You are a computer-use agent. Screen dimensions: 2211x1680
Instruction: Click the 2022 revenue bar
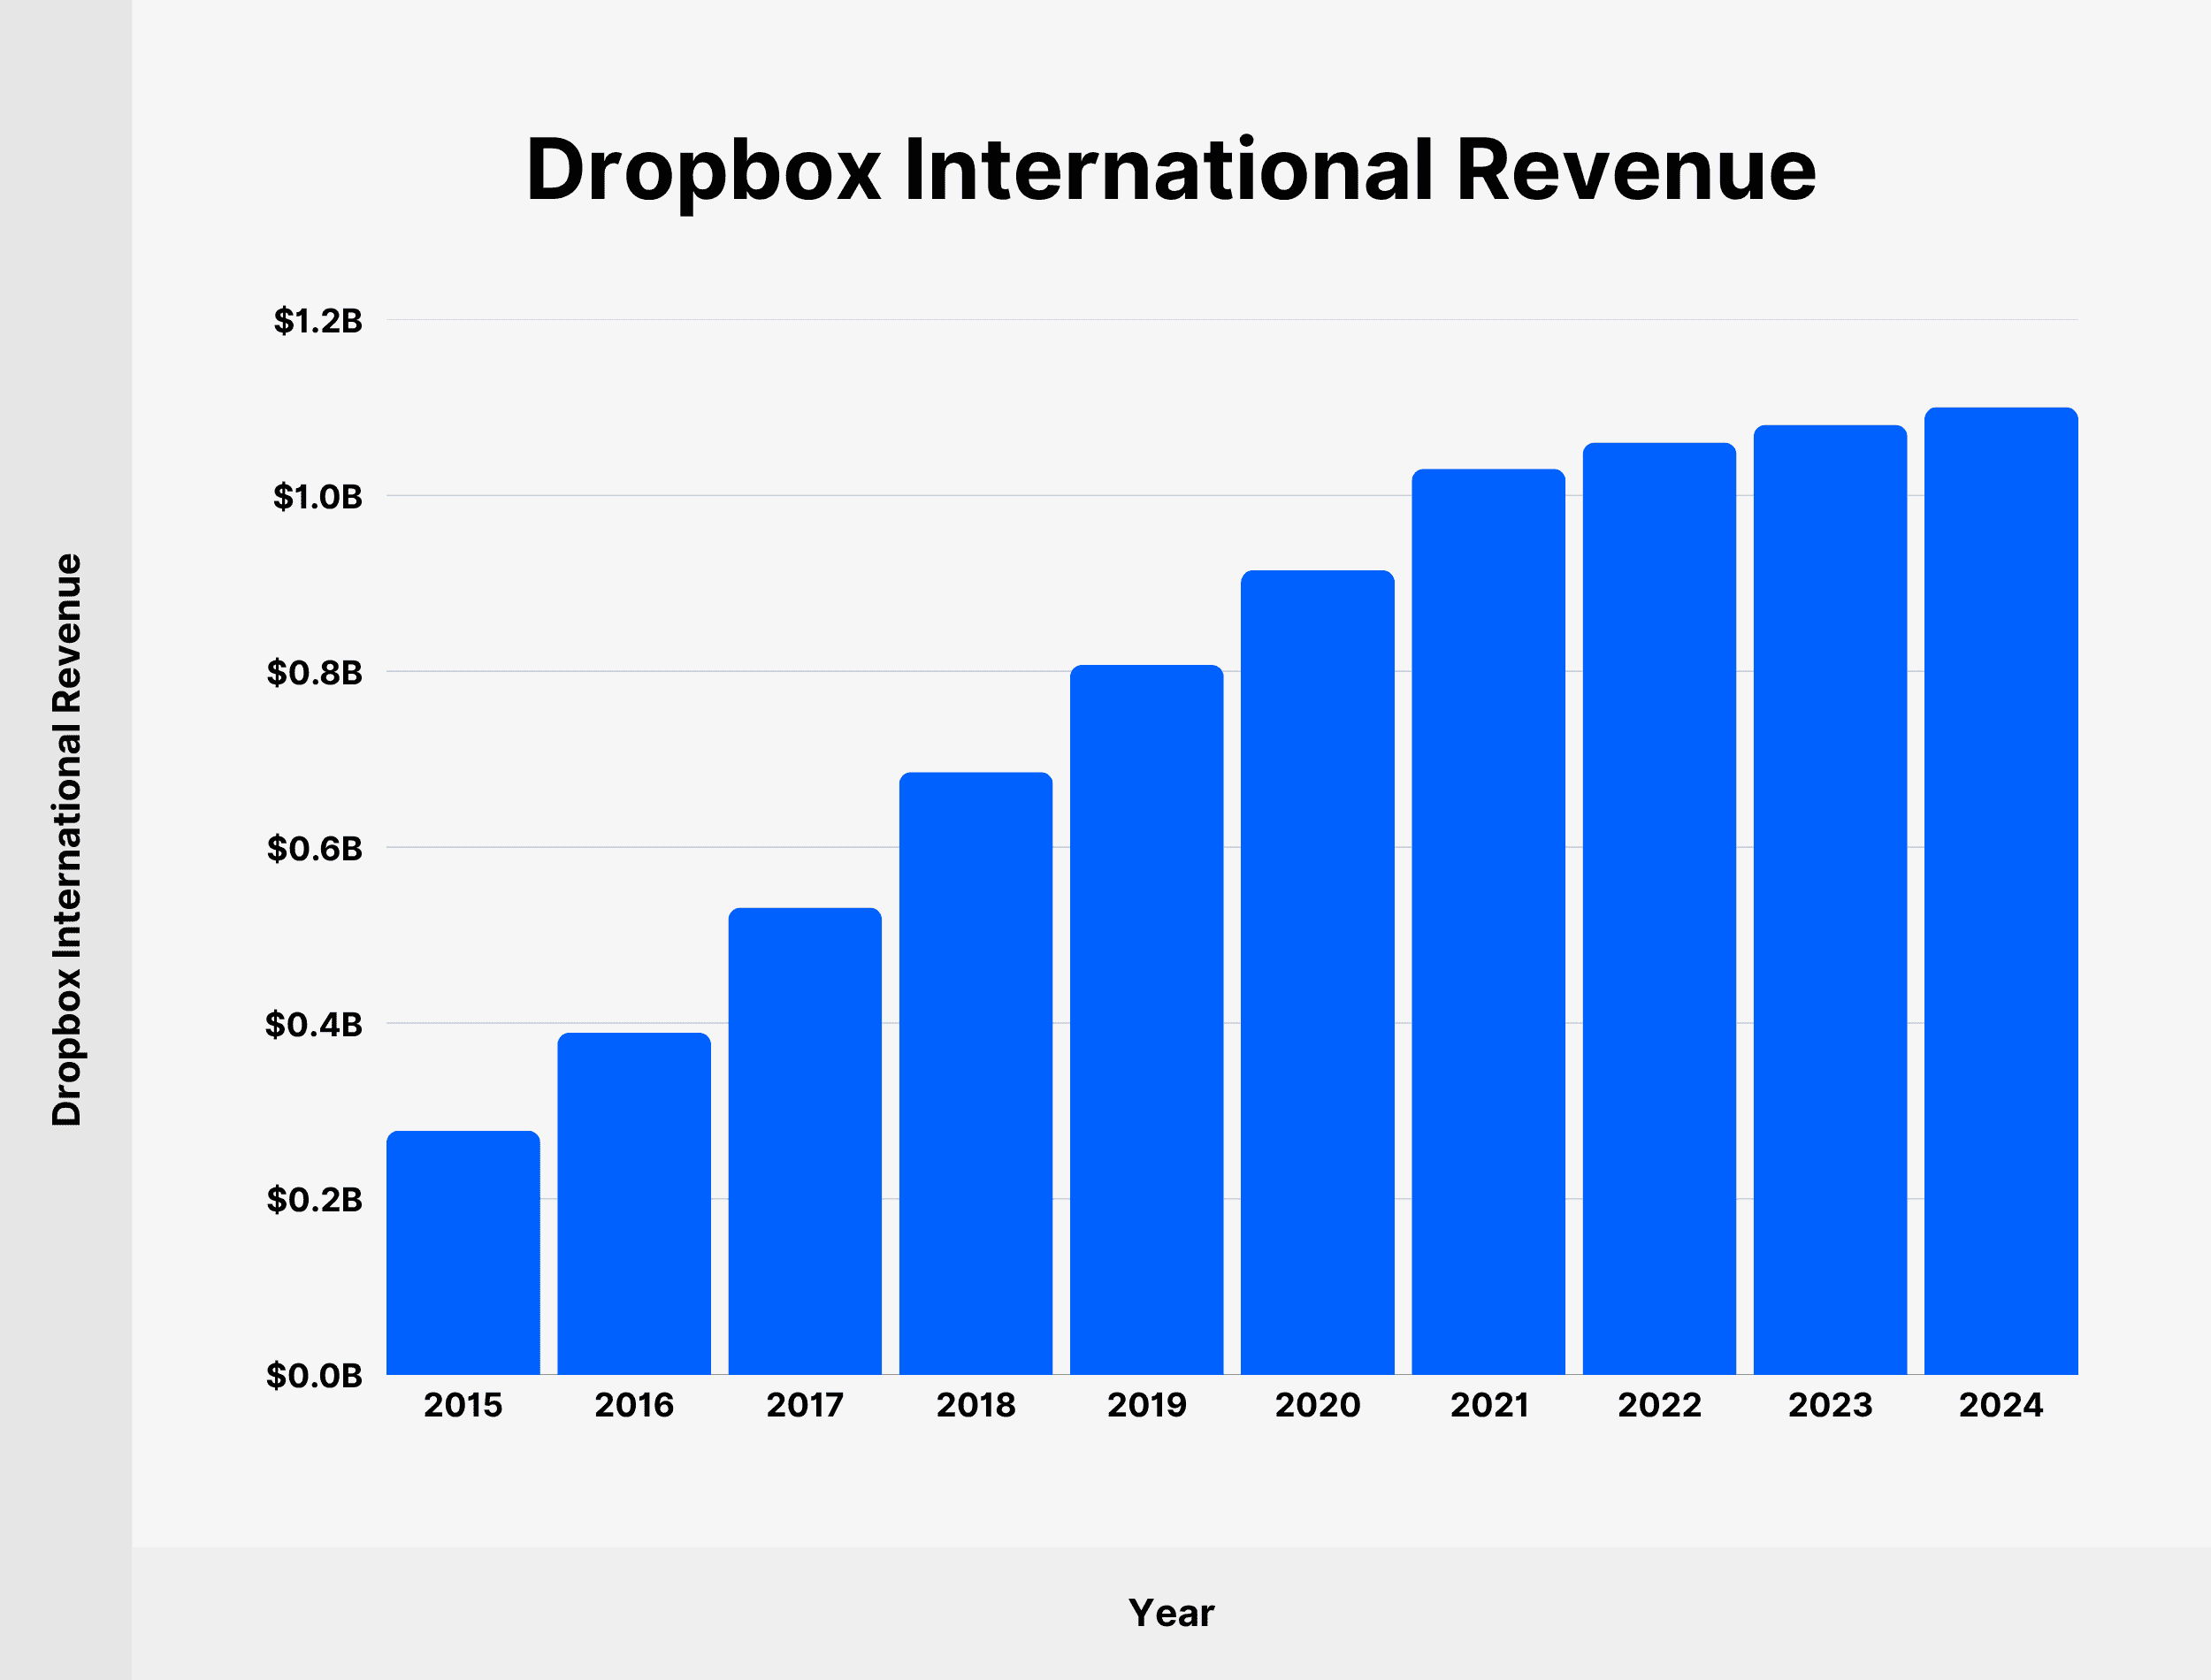pyautogui.click(x=1660, y=908)
